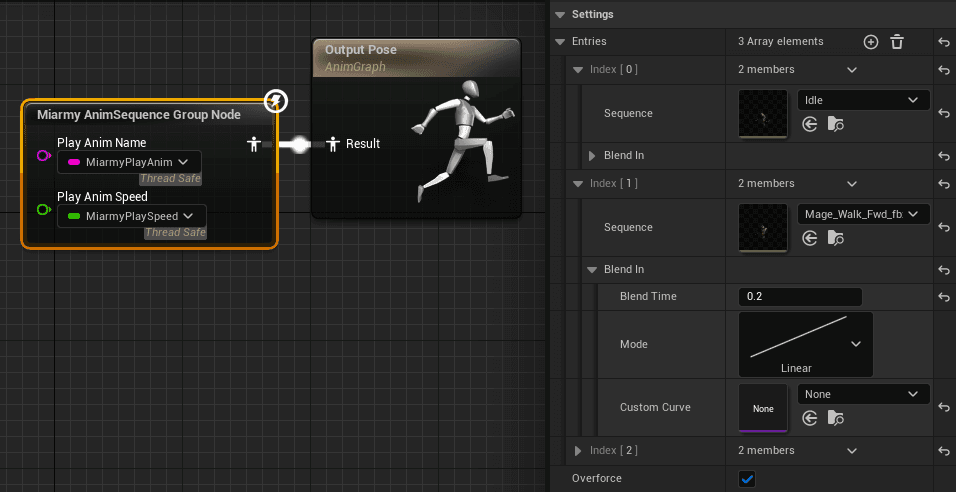This screenshot has height=492, width=956.
Task: Browse to Mage_Walk_Fwd asset in Content Browser
Action: (836, 238)
